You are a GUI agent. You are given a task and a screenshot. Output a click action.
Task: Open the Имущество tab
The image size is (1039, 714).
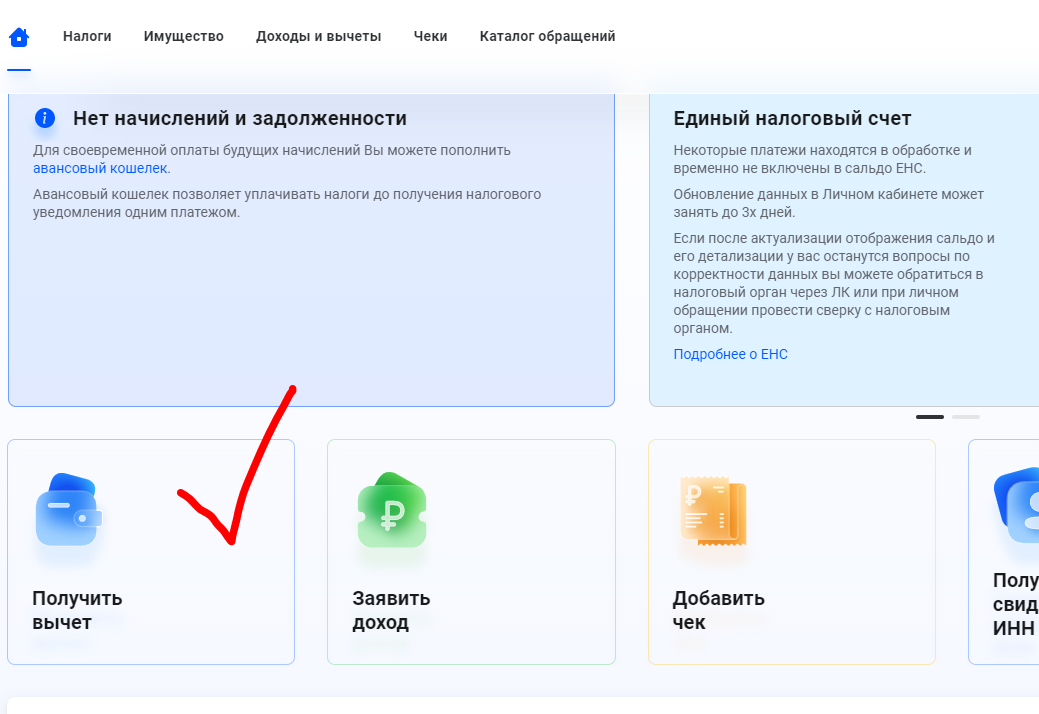(184, 36)
